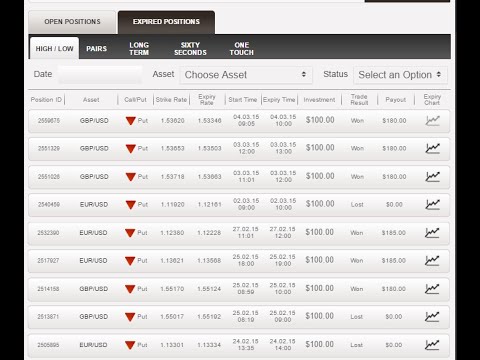The height and width of the screenshot is (360, 480).
Task: Open expiry chart for position 2505895
Action: (x=432, y=345)
